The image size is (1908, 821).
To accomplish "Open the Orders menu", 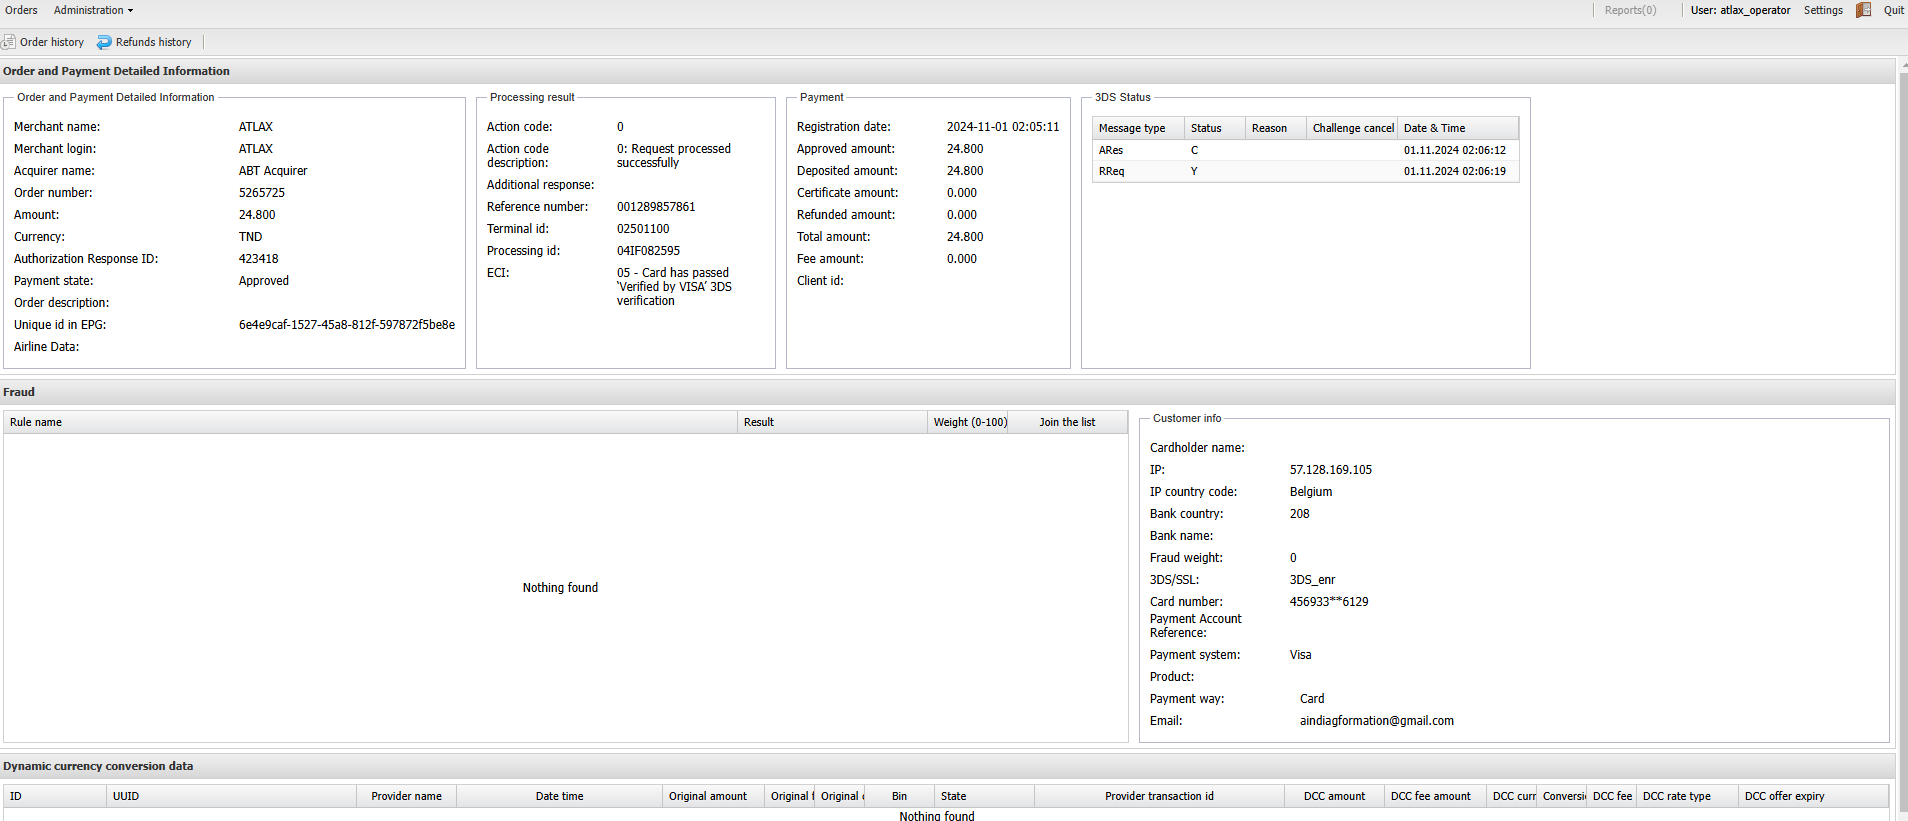I will coord(21,10).
